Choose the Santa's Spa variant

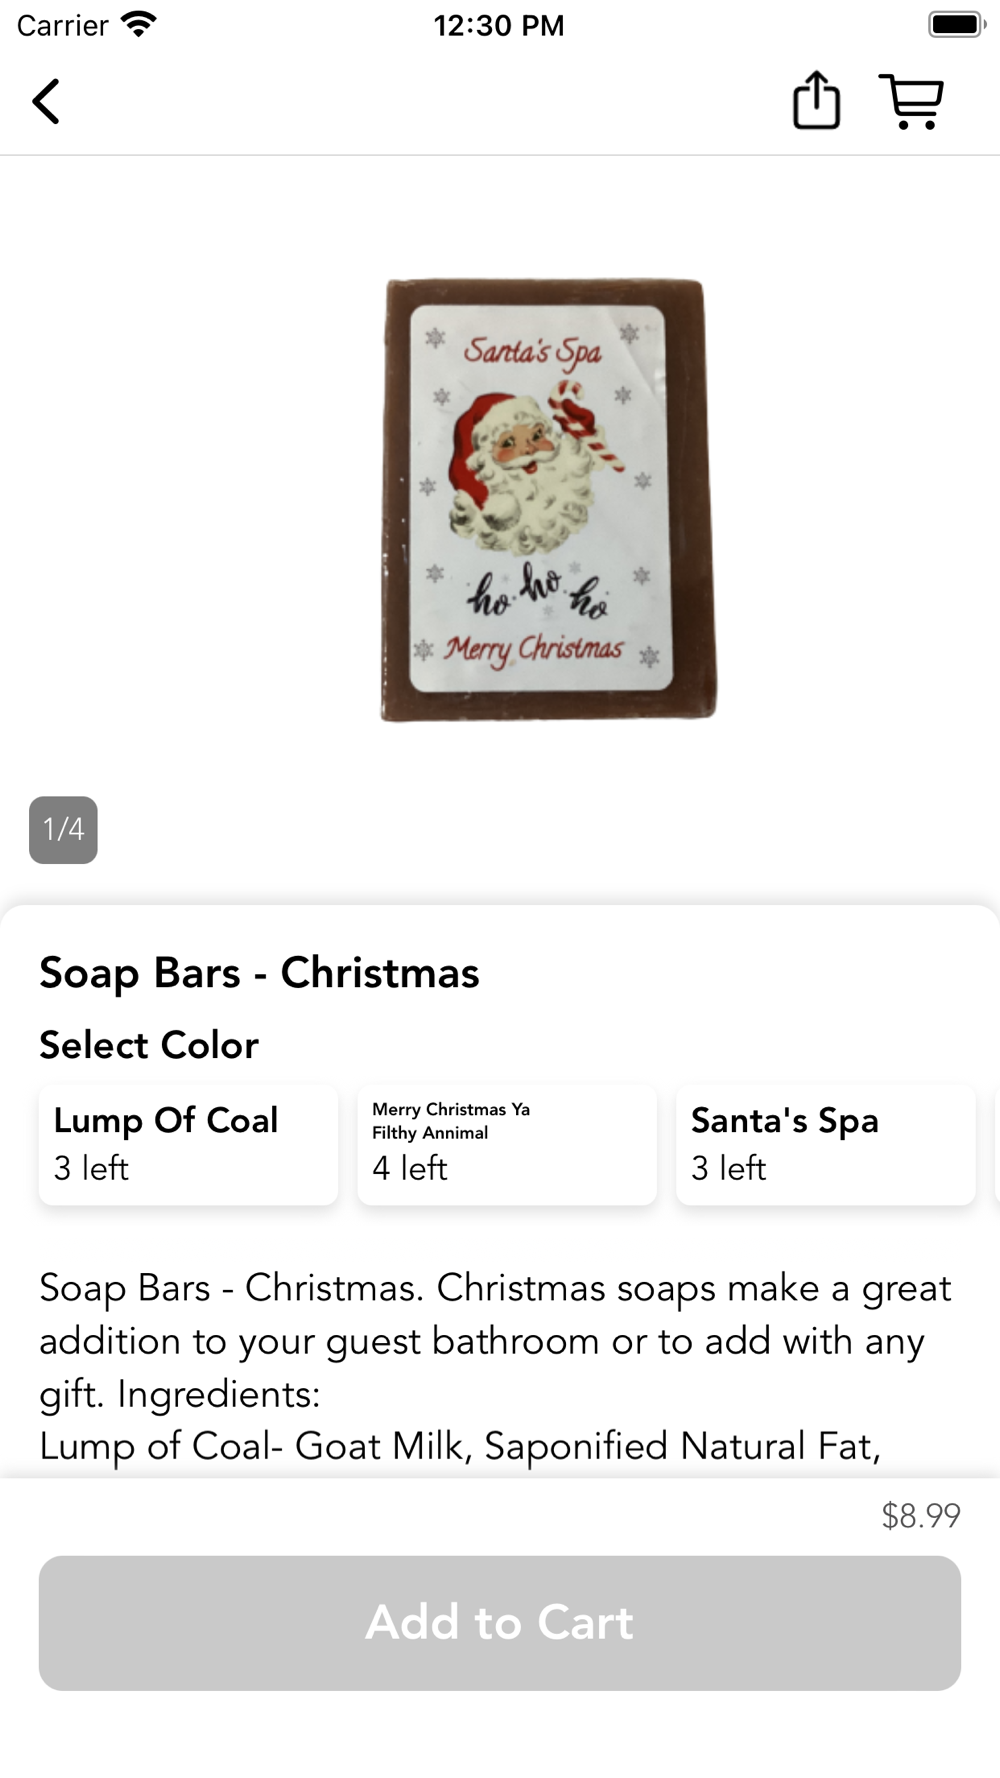pos(826,1144)
